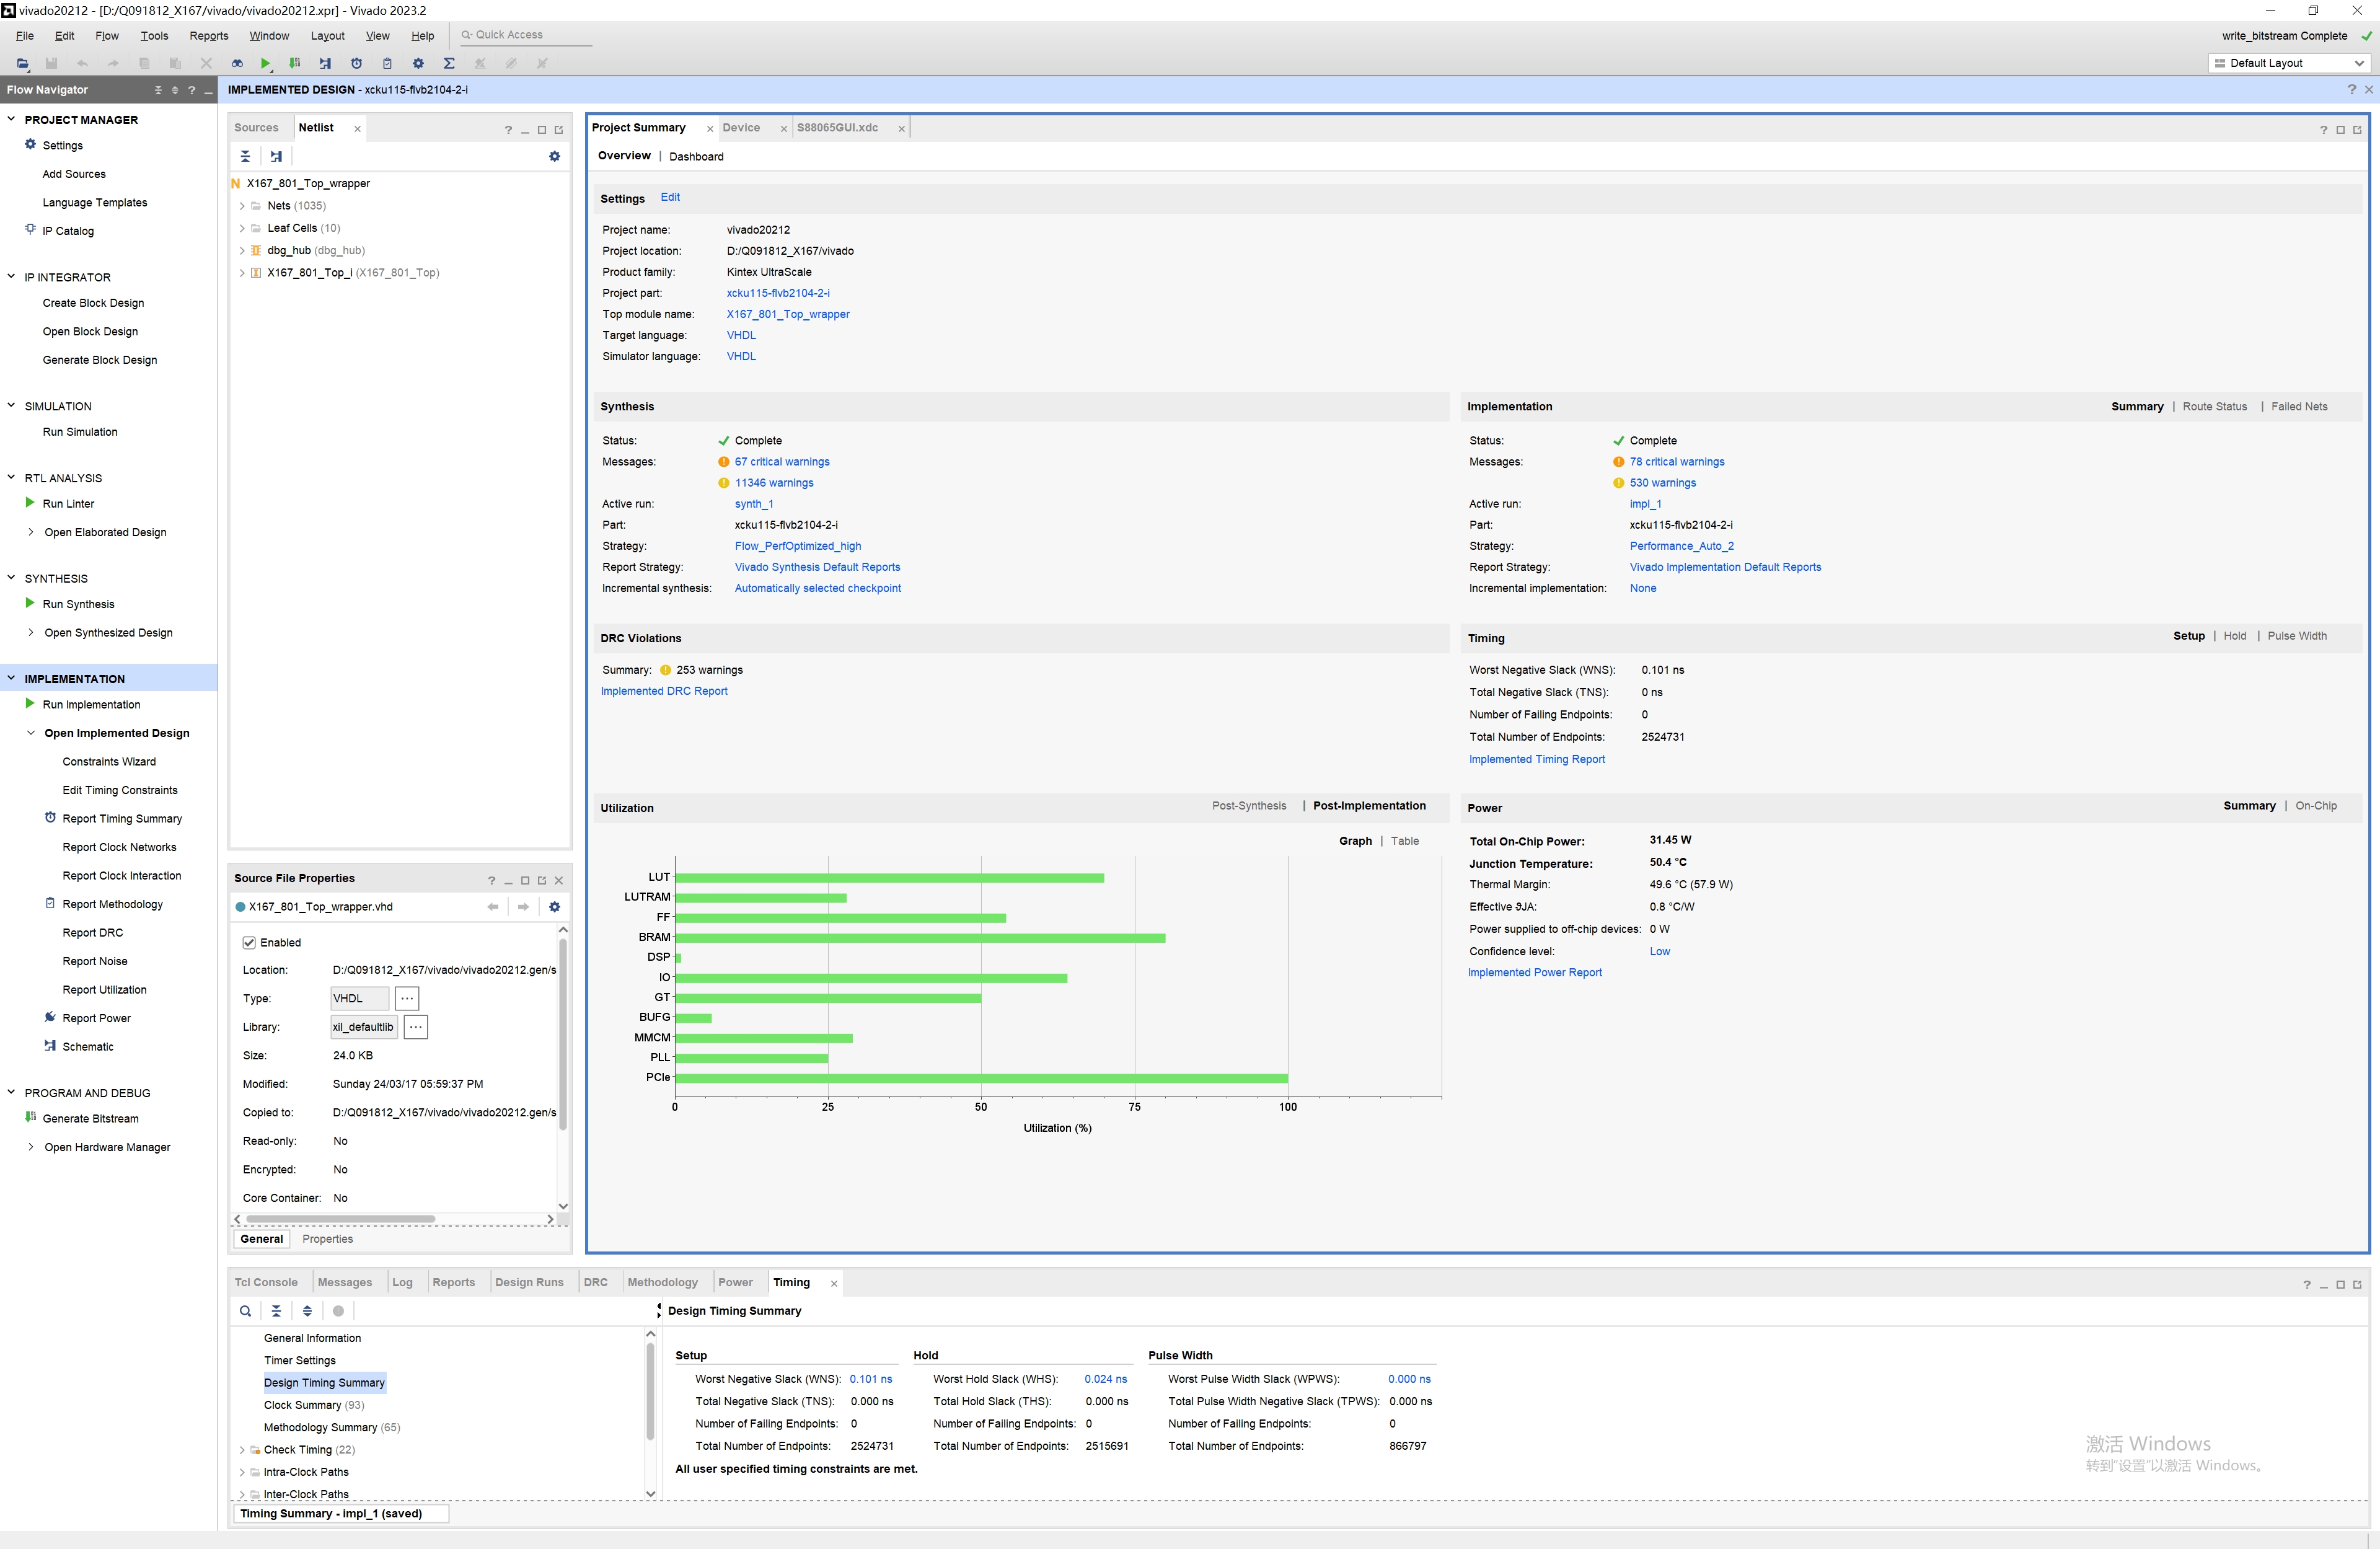Switch Timing summary to Hold view
Screen dimensions: 2380x1549
[2234, 636]
